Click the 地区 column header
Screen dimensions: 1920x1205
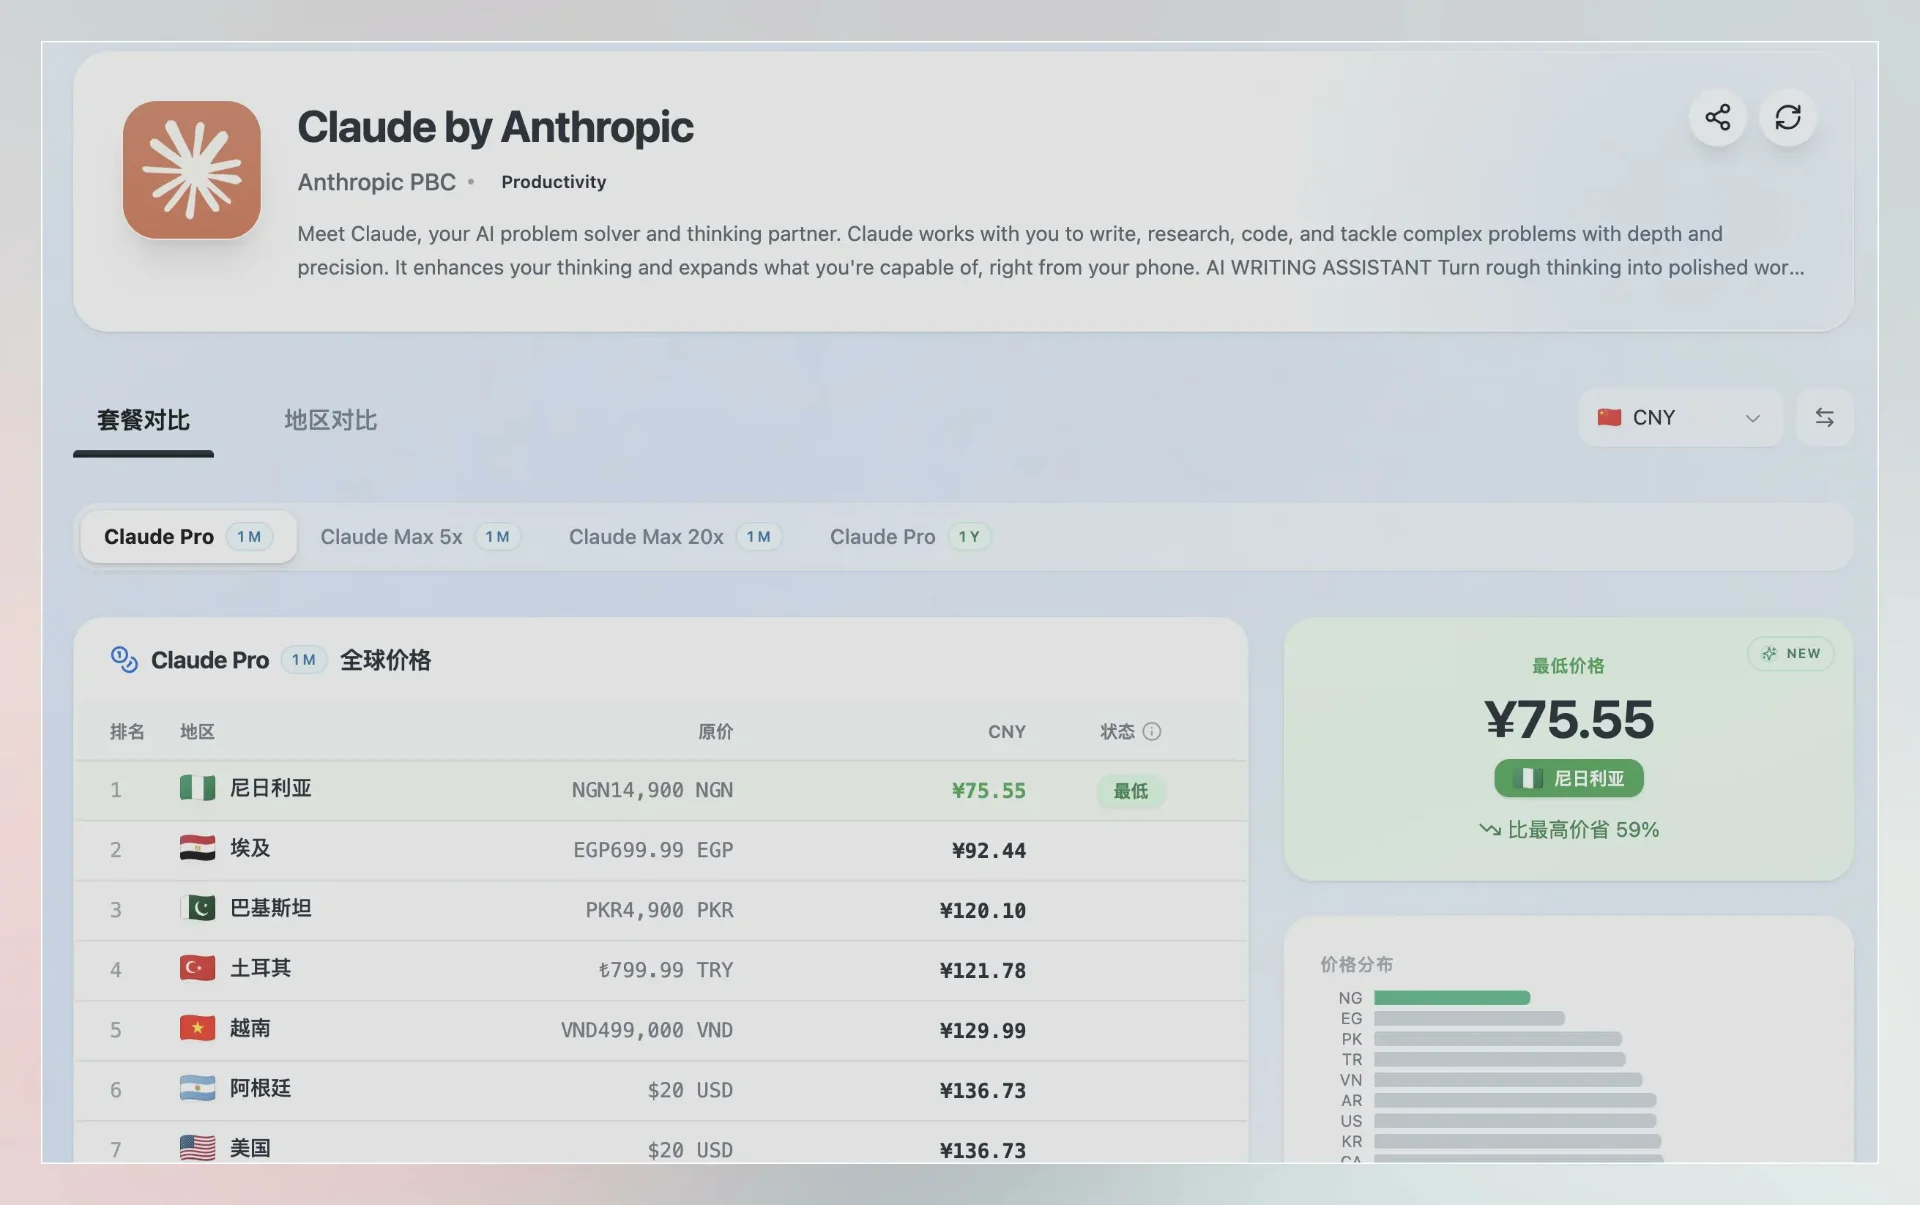coord(197,732)
